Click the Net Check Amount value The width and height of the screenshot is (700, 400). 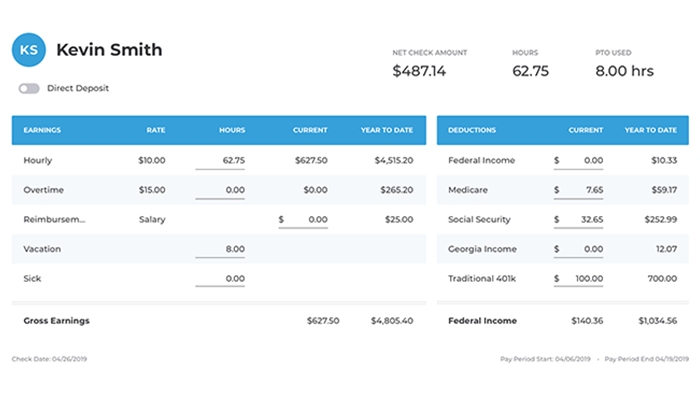coord(418,71)
